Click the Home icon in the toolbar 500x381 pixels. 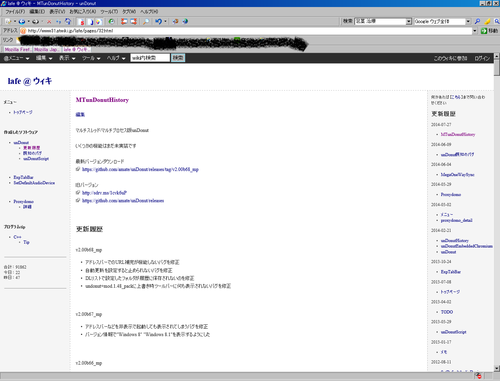[x=68, y=22]
